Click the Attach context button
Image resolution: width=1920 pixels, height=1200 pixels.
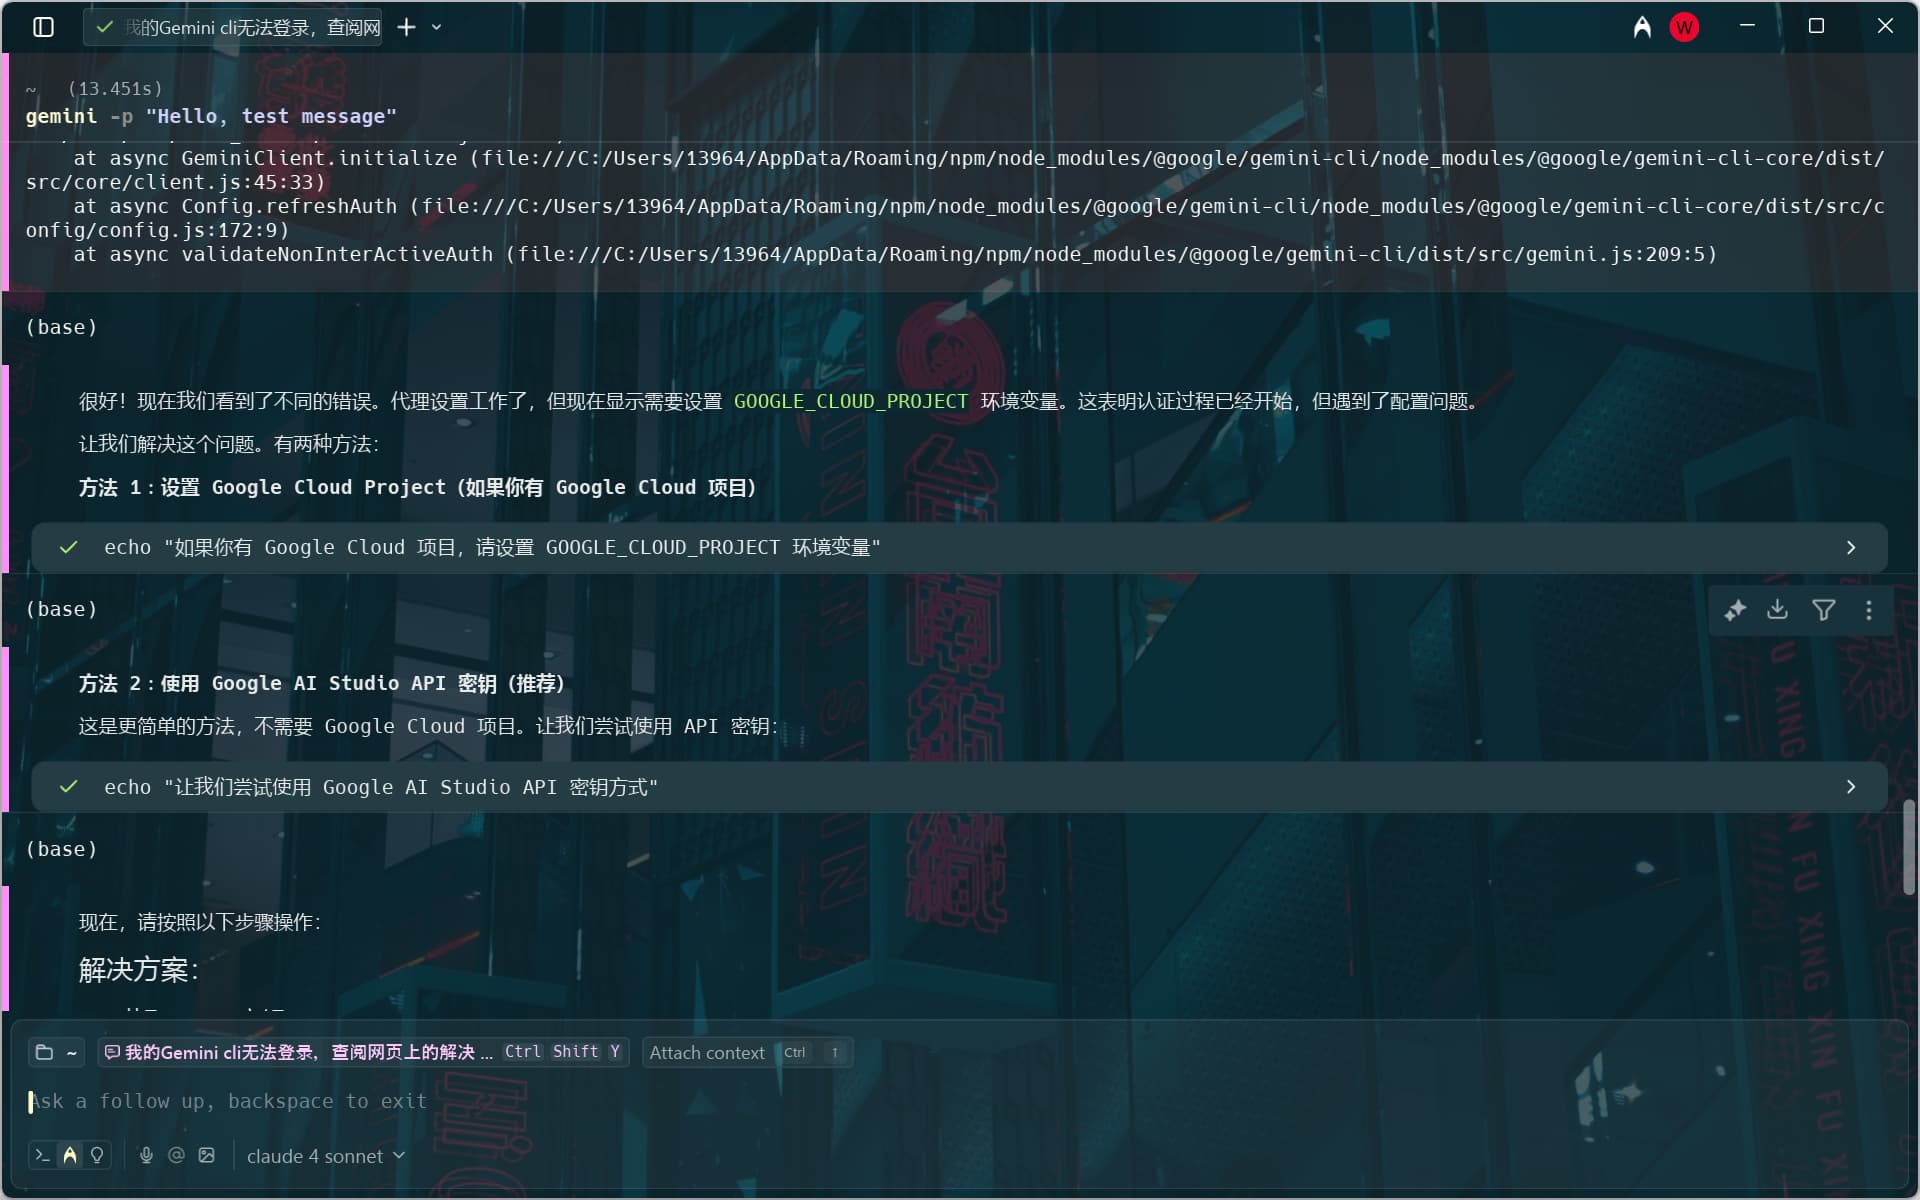pos(747,1052)
